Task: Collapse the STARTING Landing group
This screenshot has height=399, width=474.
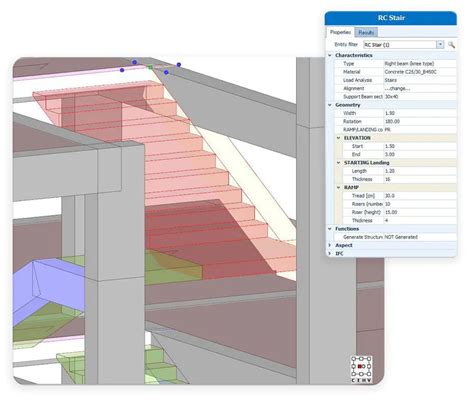Action: click(339, 163)
